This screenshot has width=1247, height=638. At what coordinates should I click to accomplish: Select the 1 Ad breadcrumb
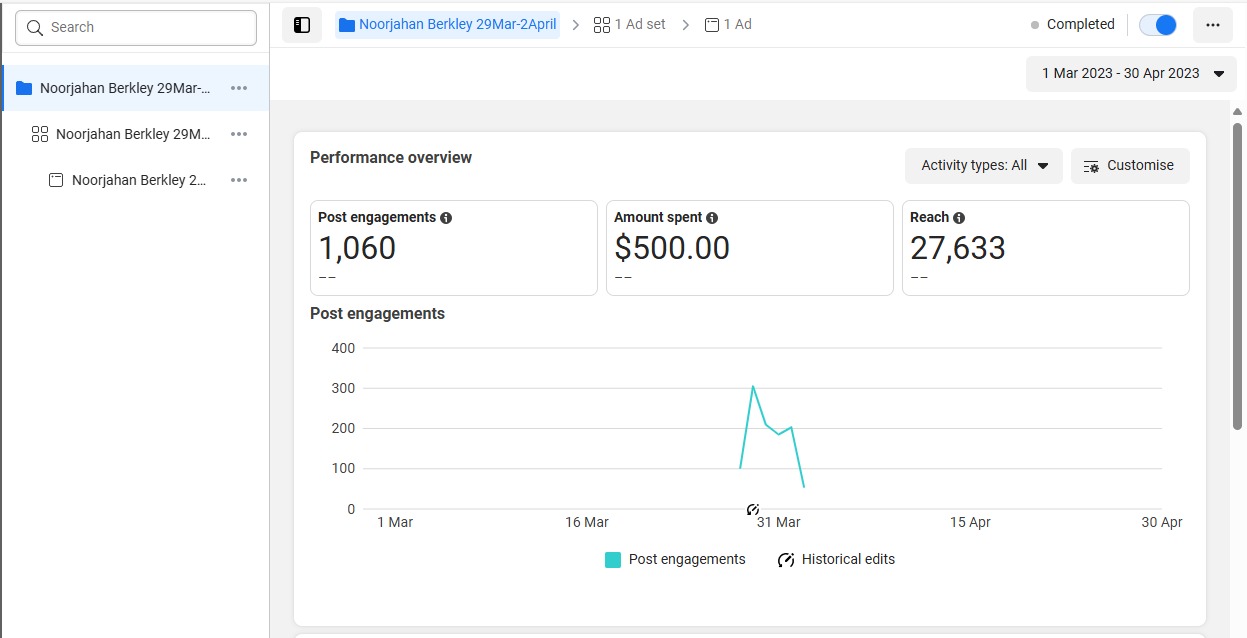coord(728,24)
